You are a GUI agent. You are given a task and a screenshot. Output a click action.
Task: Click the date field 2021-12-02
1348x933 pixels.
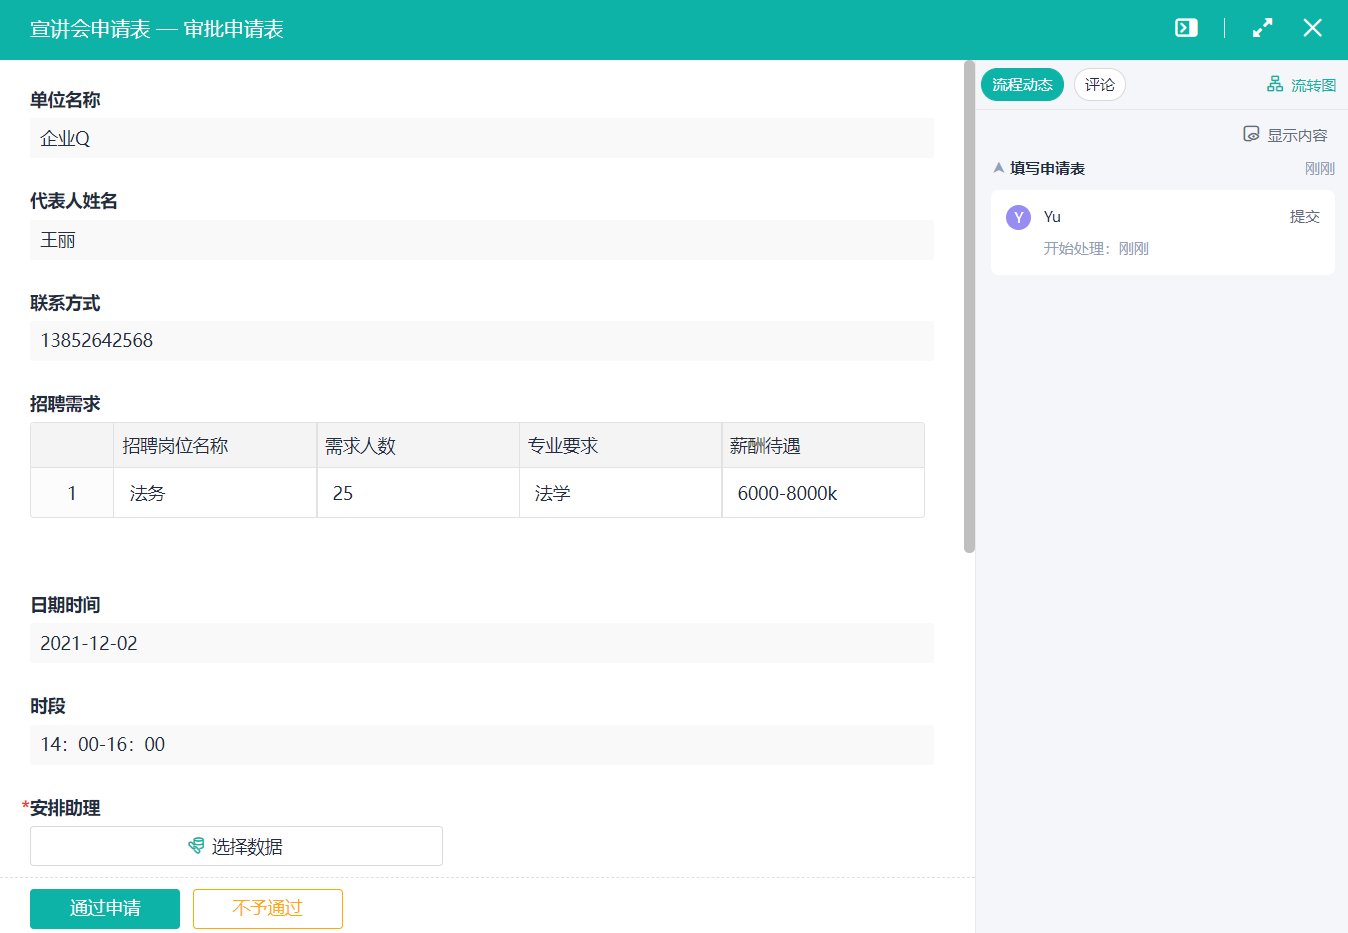coord(481,643)
